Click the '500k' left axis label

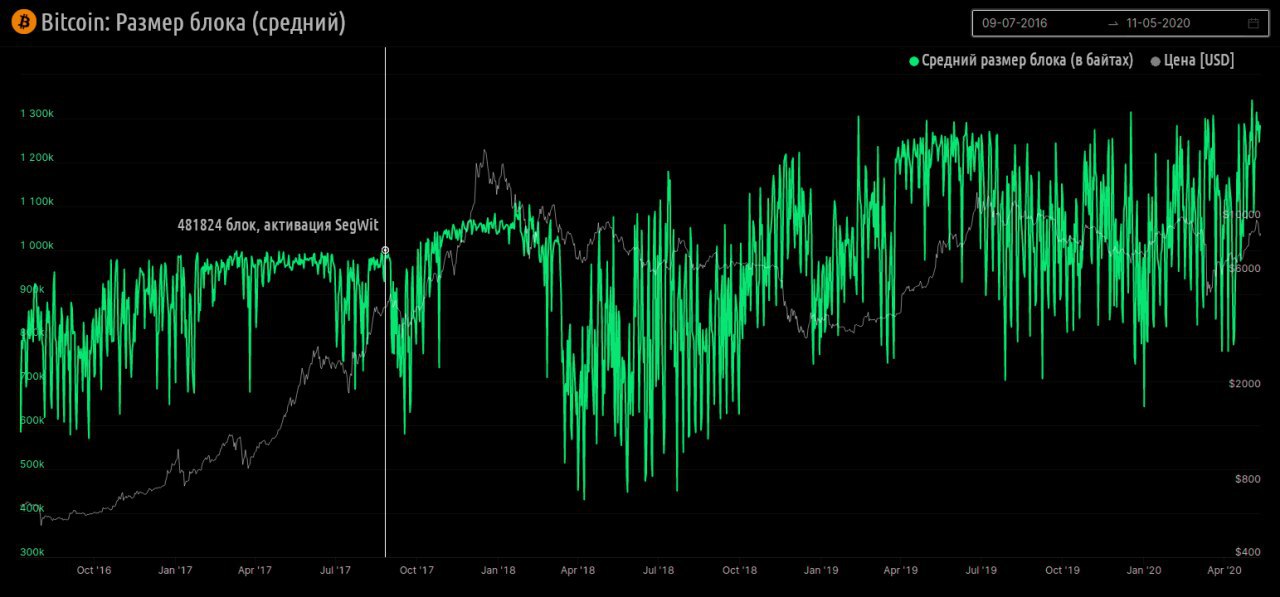pyautogui.click(x=32, y=465)
